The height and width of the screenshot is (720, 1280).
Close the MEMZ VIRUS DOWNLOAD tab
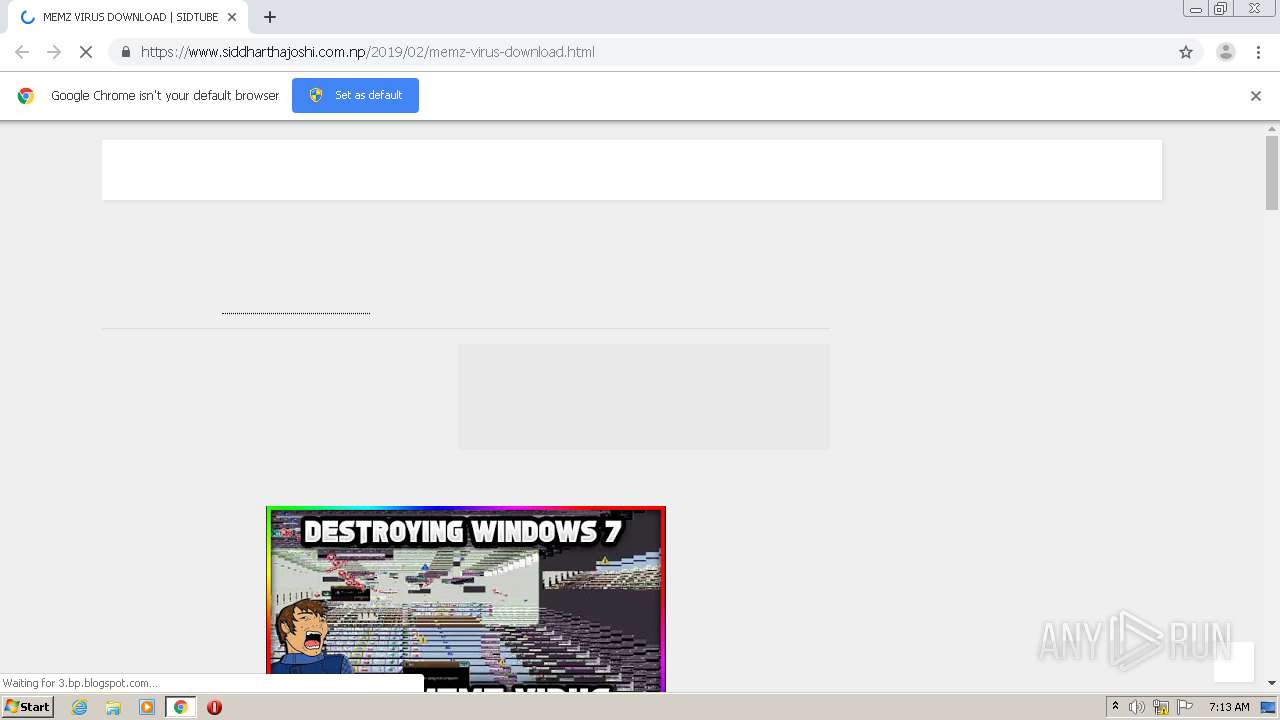click(231, 17)
